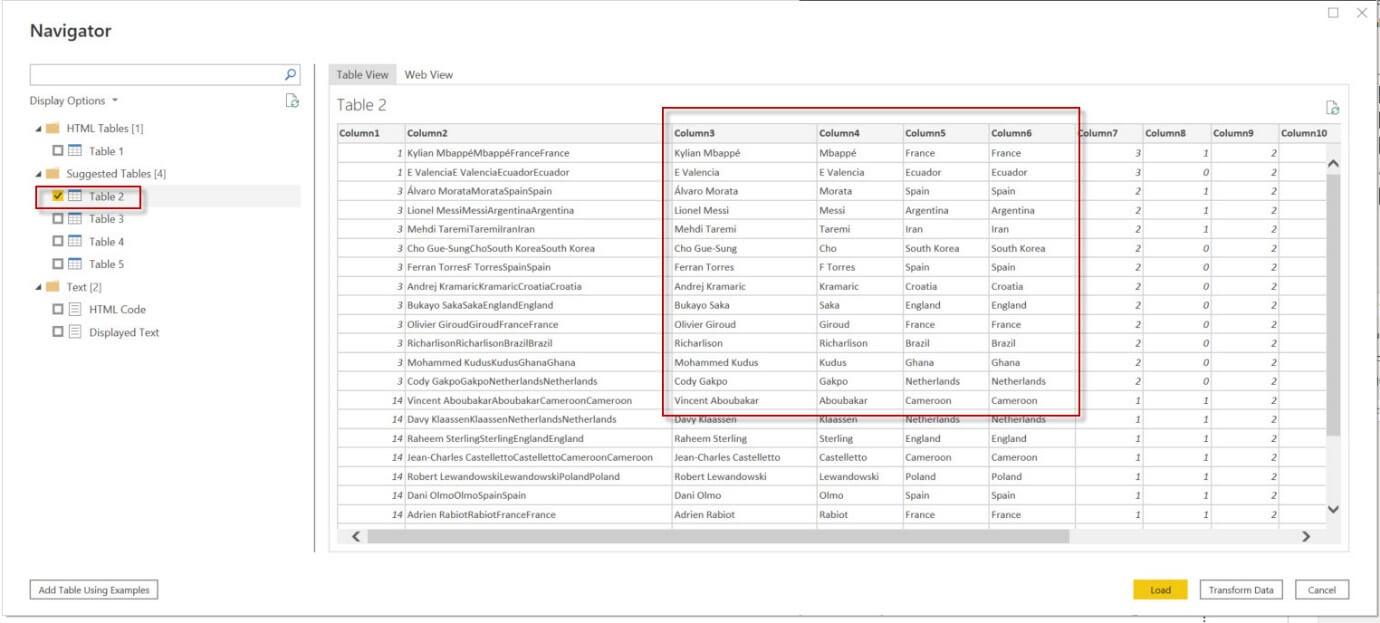Click the Table 5 table icon
The image size is (1380, 623).
click(x=75, y=264)
